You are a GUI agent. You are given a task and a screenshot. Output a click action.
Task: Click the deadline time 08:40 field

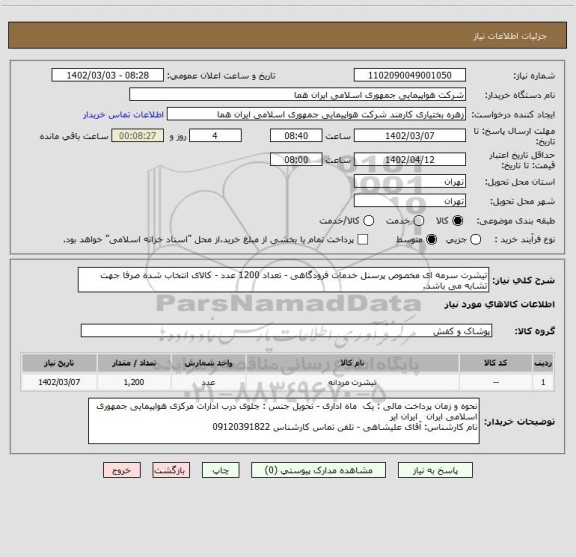296,136
